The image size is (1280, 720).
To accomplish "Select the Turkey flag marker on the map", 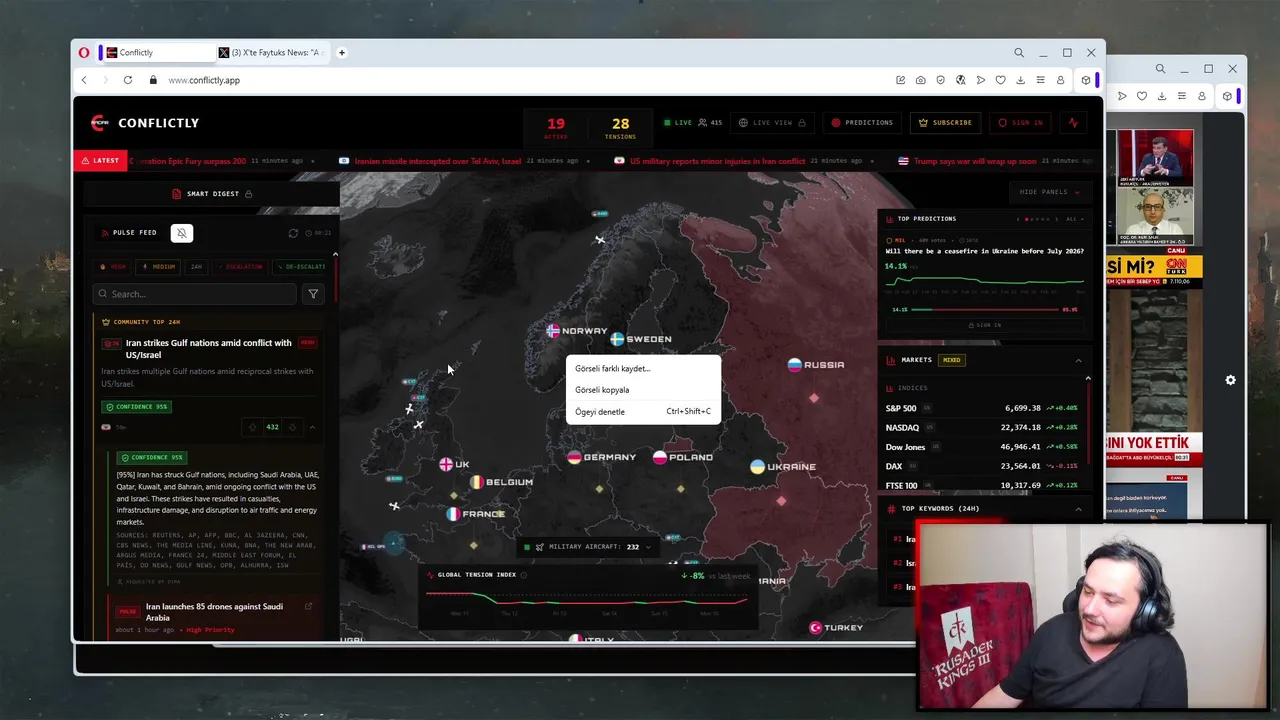I will (815, 628).
